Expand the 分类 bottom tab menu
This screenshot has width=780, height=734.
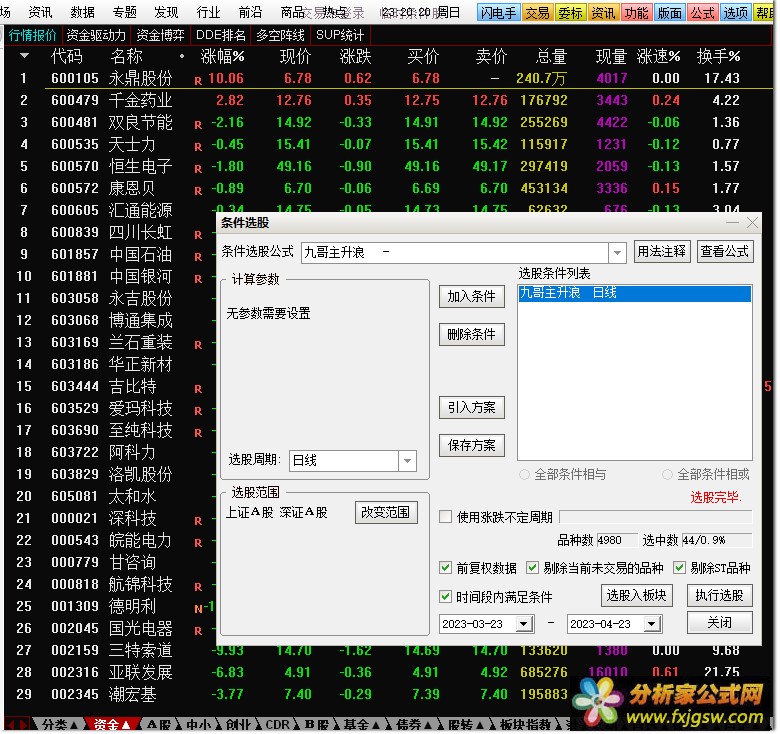click(74, 725)
